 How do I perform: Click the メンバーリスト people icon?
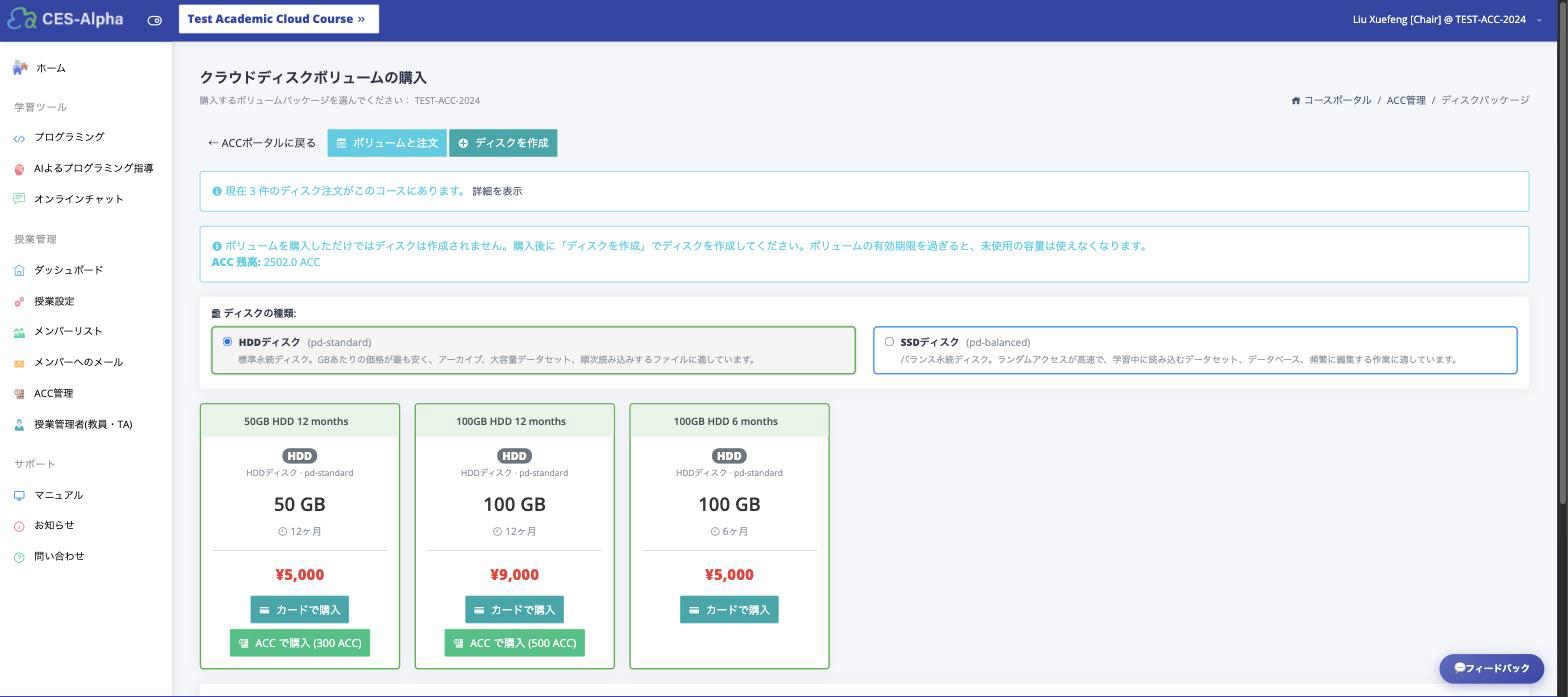19,332
